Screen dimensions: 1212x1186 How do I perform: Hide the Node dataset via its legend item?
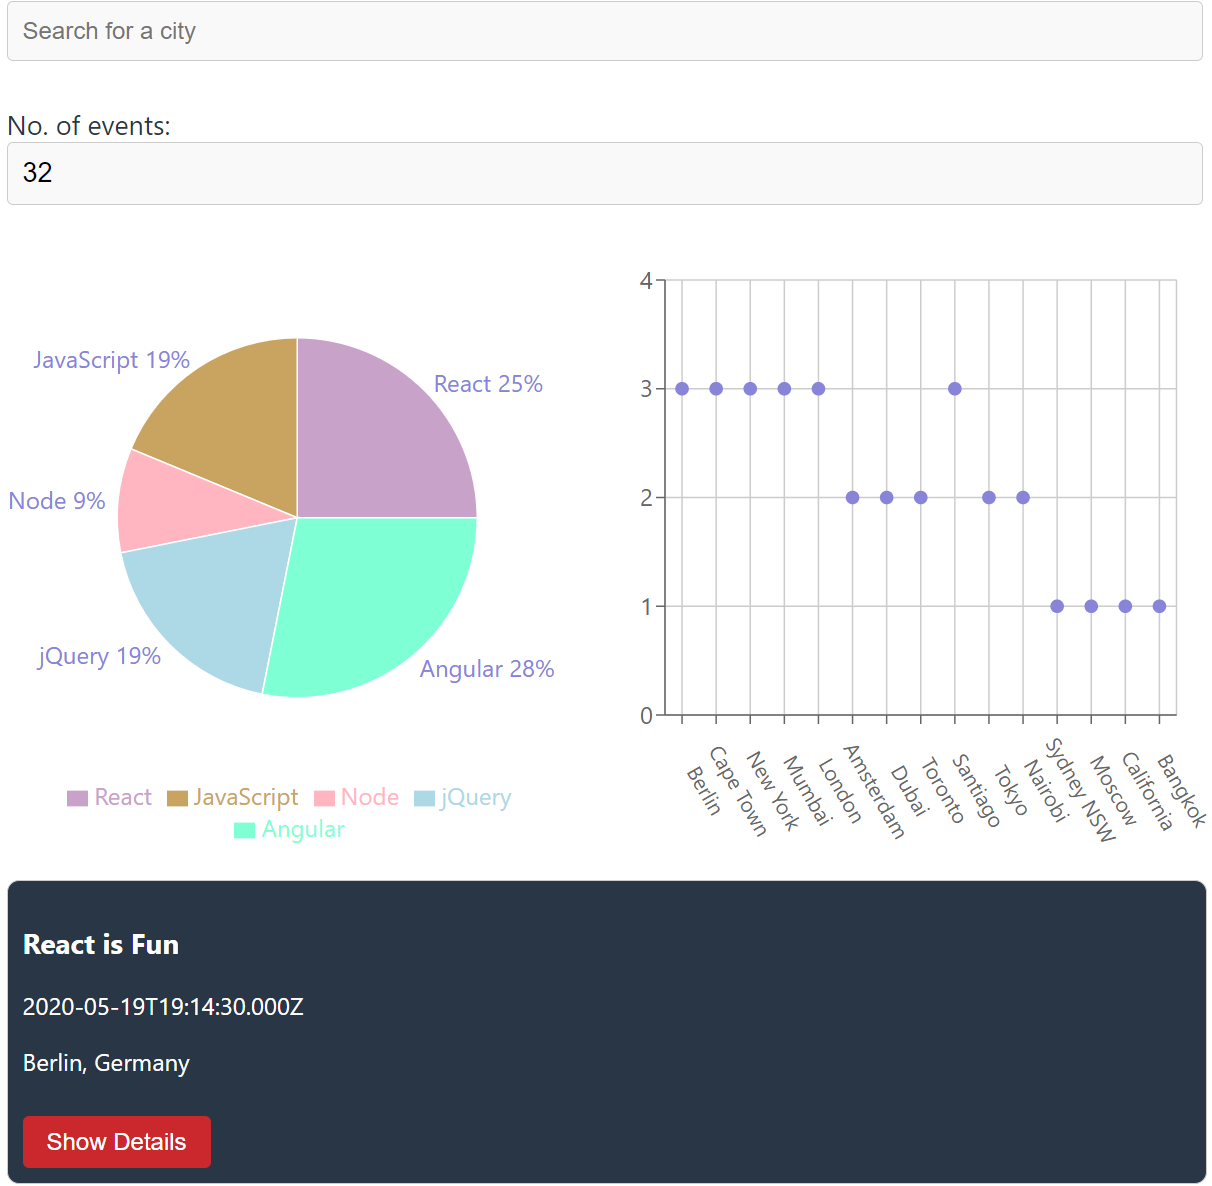click(x=357, y=797)
